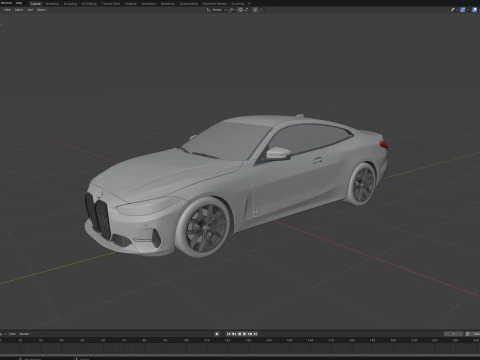Play animation in reverse

(x=239, y=334)
